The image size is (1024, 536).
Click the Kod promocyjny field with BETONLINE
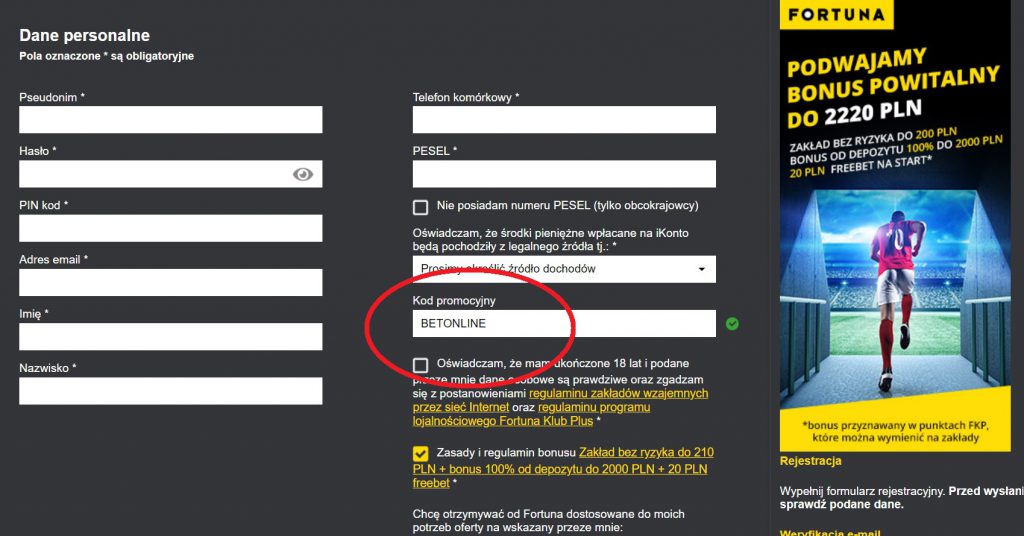pos(564,324)
